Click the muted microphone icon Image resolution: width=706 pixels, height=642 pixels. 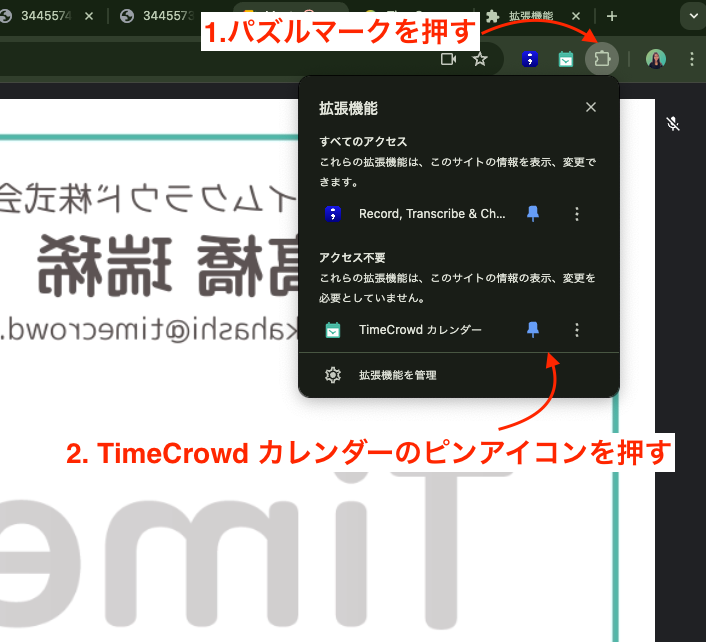click(673, 123)
